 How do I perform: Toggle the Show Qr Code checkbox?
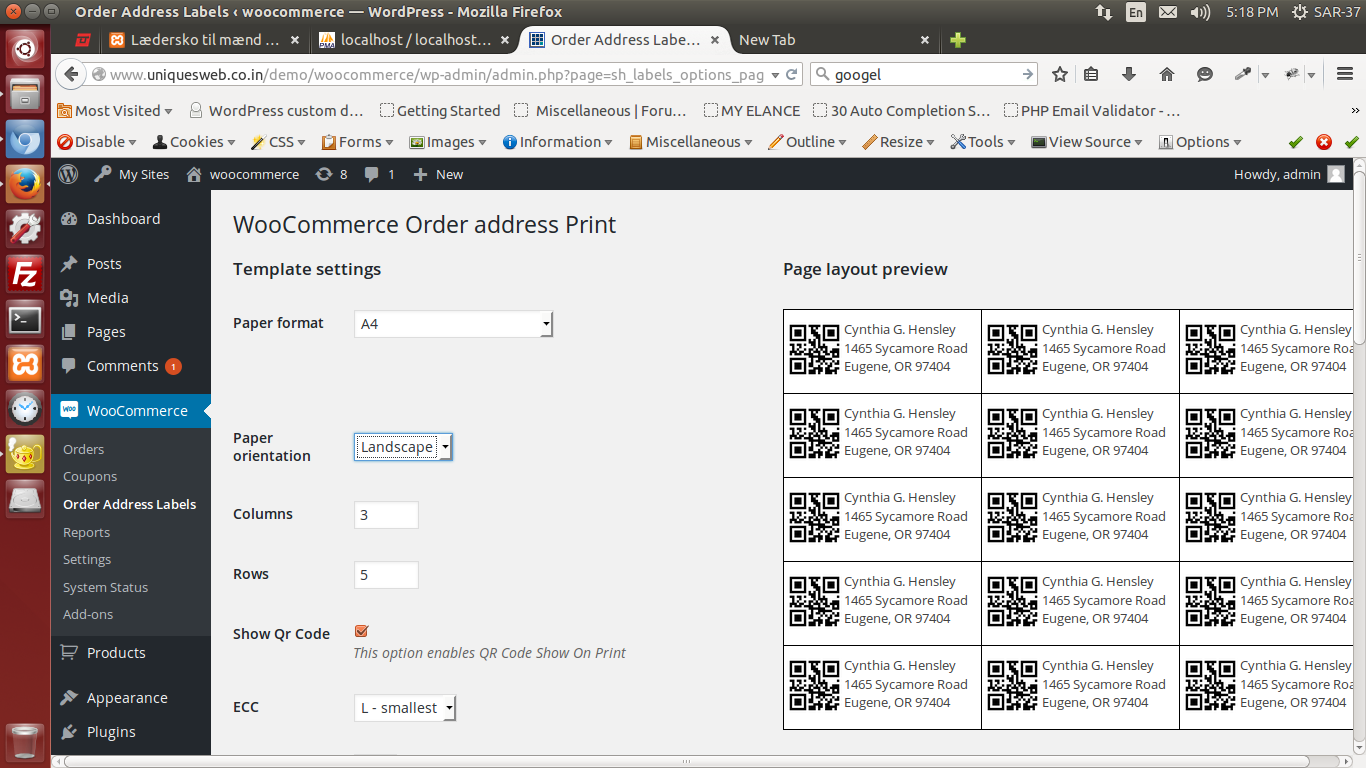point(361,631)
